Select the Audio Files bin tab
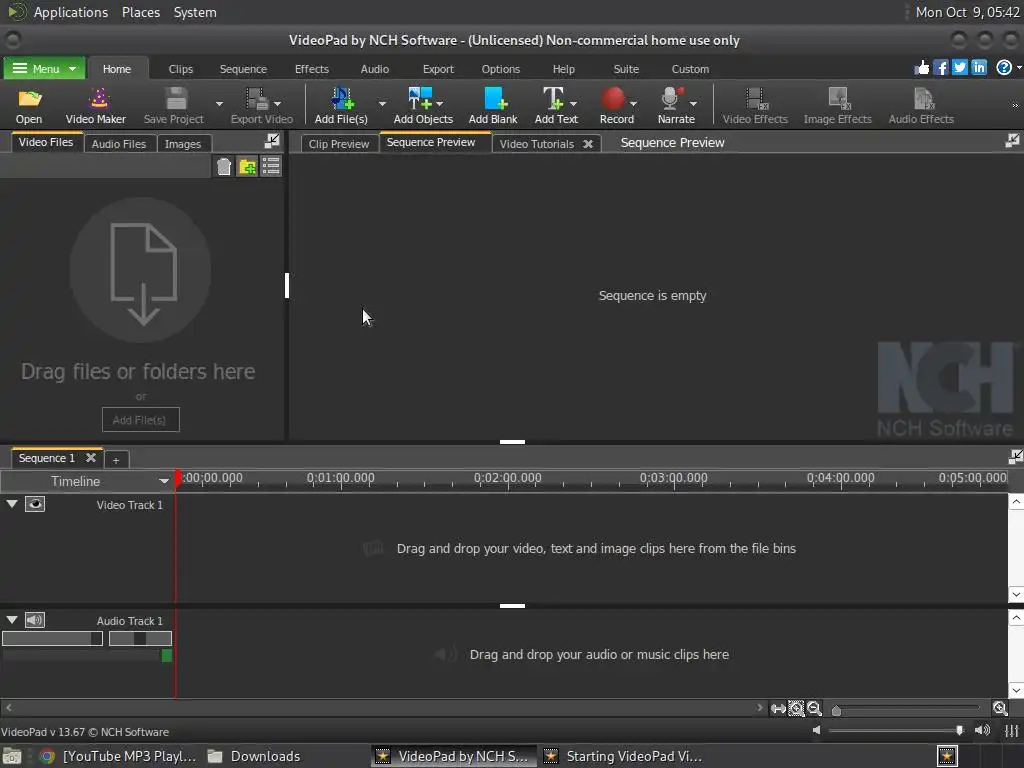This screenshot has width=1024, height=768. tap(119, 144)
